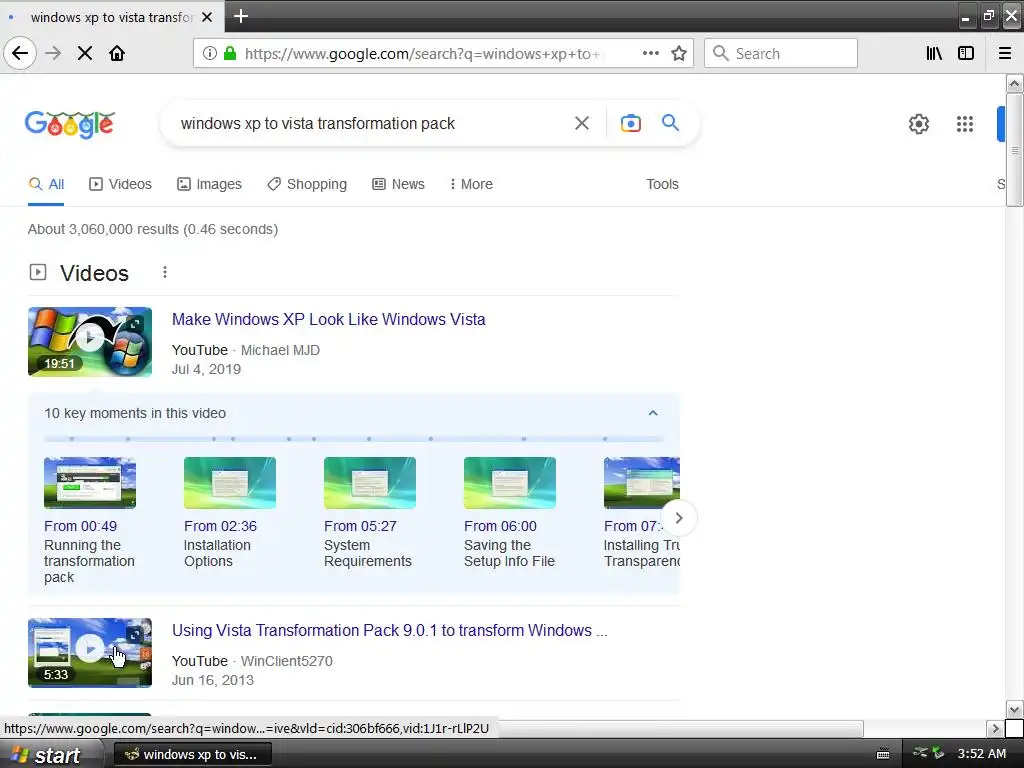The image size is (1024, 768).
Task: Switch to the Images tab
Action: pyautogui.click(x=209, y=184)
